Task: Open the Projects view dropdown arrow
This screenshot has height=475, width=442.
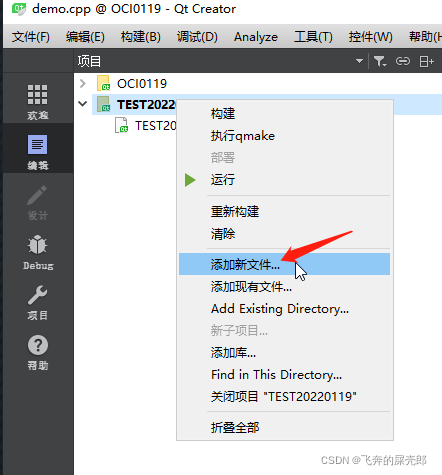Action: click(x=359, y=61)
